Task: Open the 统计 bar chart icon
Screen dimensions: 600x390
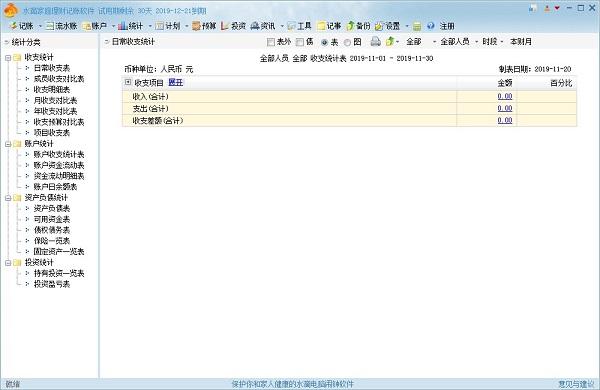Action: point(122,26)
